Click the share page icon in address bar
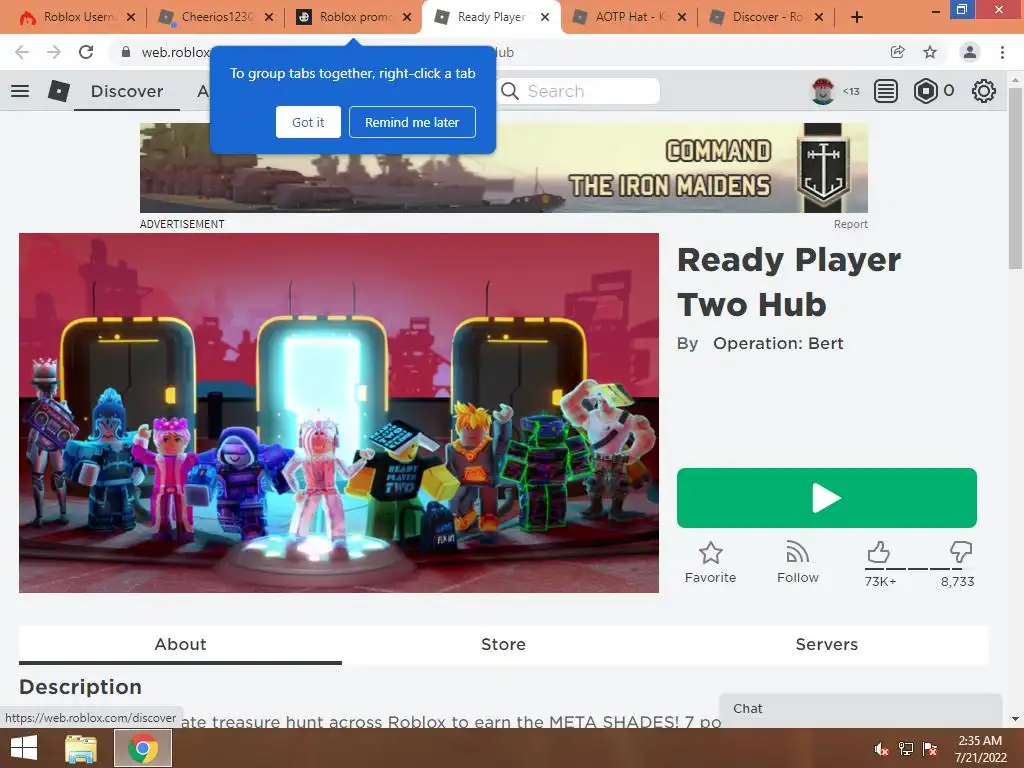Image resolution: width=1024 pixels, height=768 pixels. (x=898, y=52)
